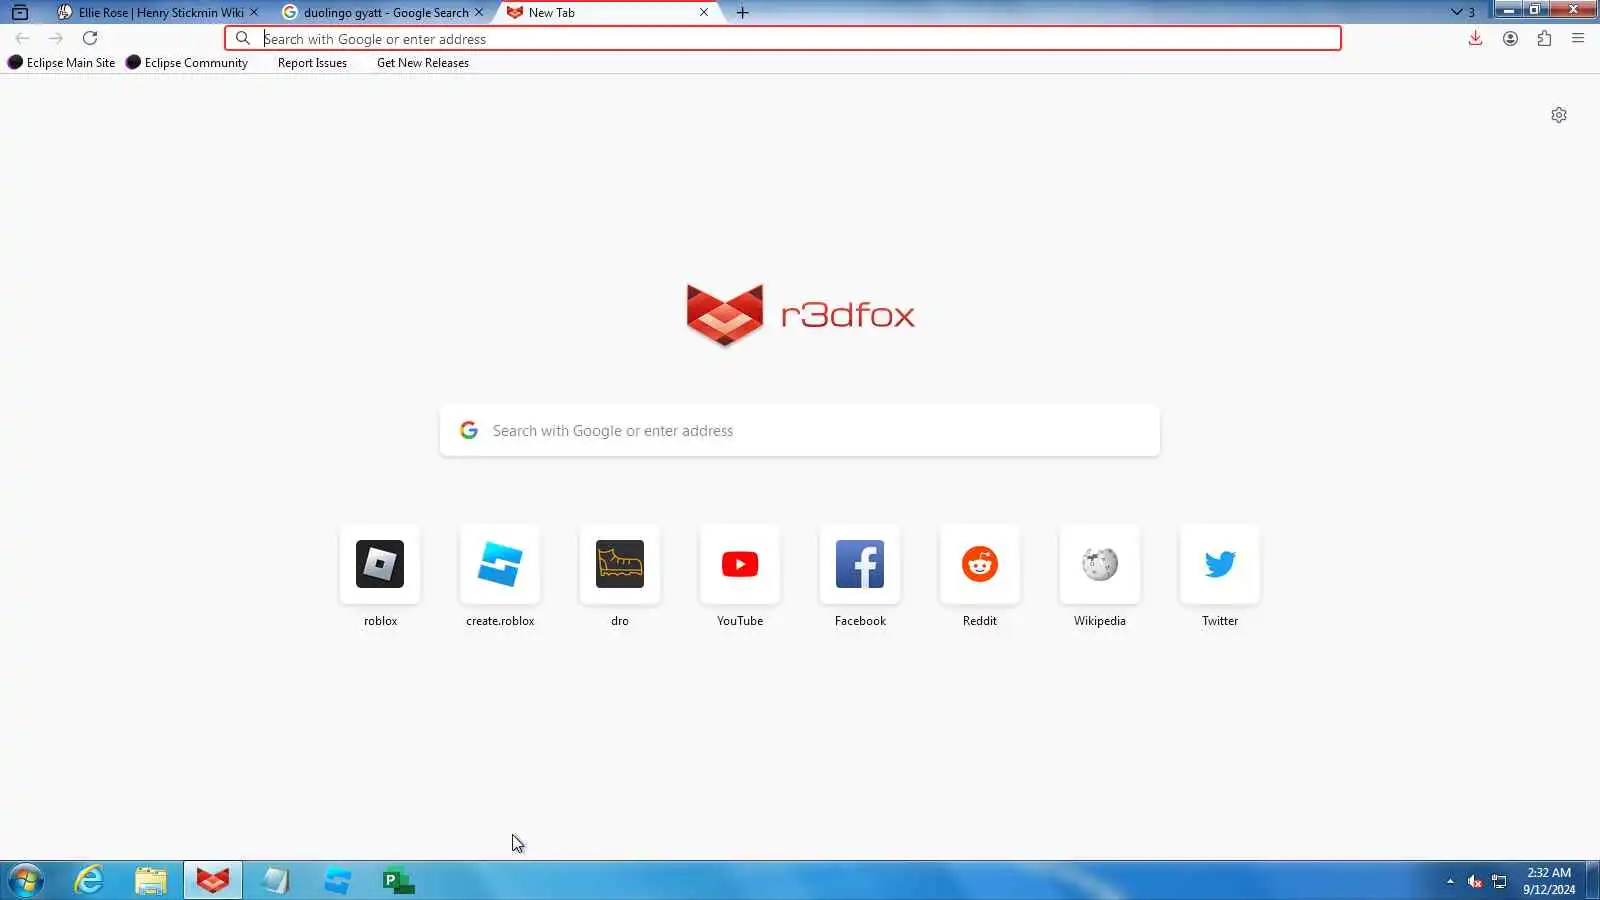Open the Eclipse Community bookmark
Viewport: 1600px width, 900px height.
tap(187, 62)
